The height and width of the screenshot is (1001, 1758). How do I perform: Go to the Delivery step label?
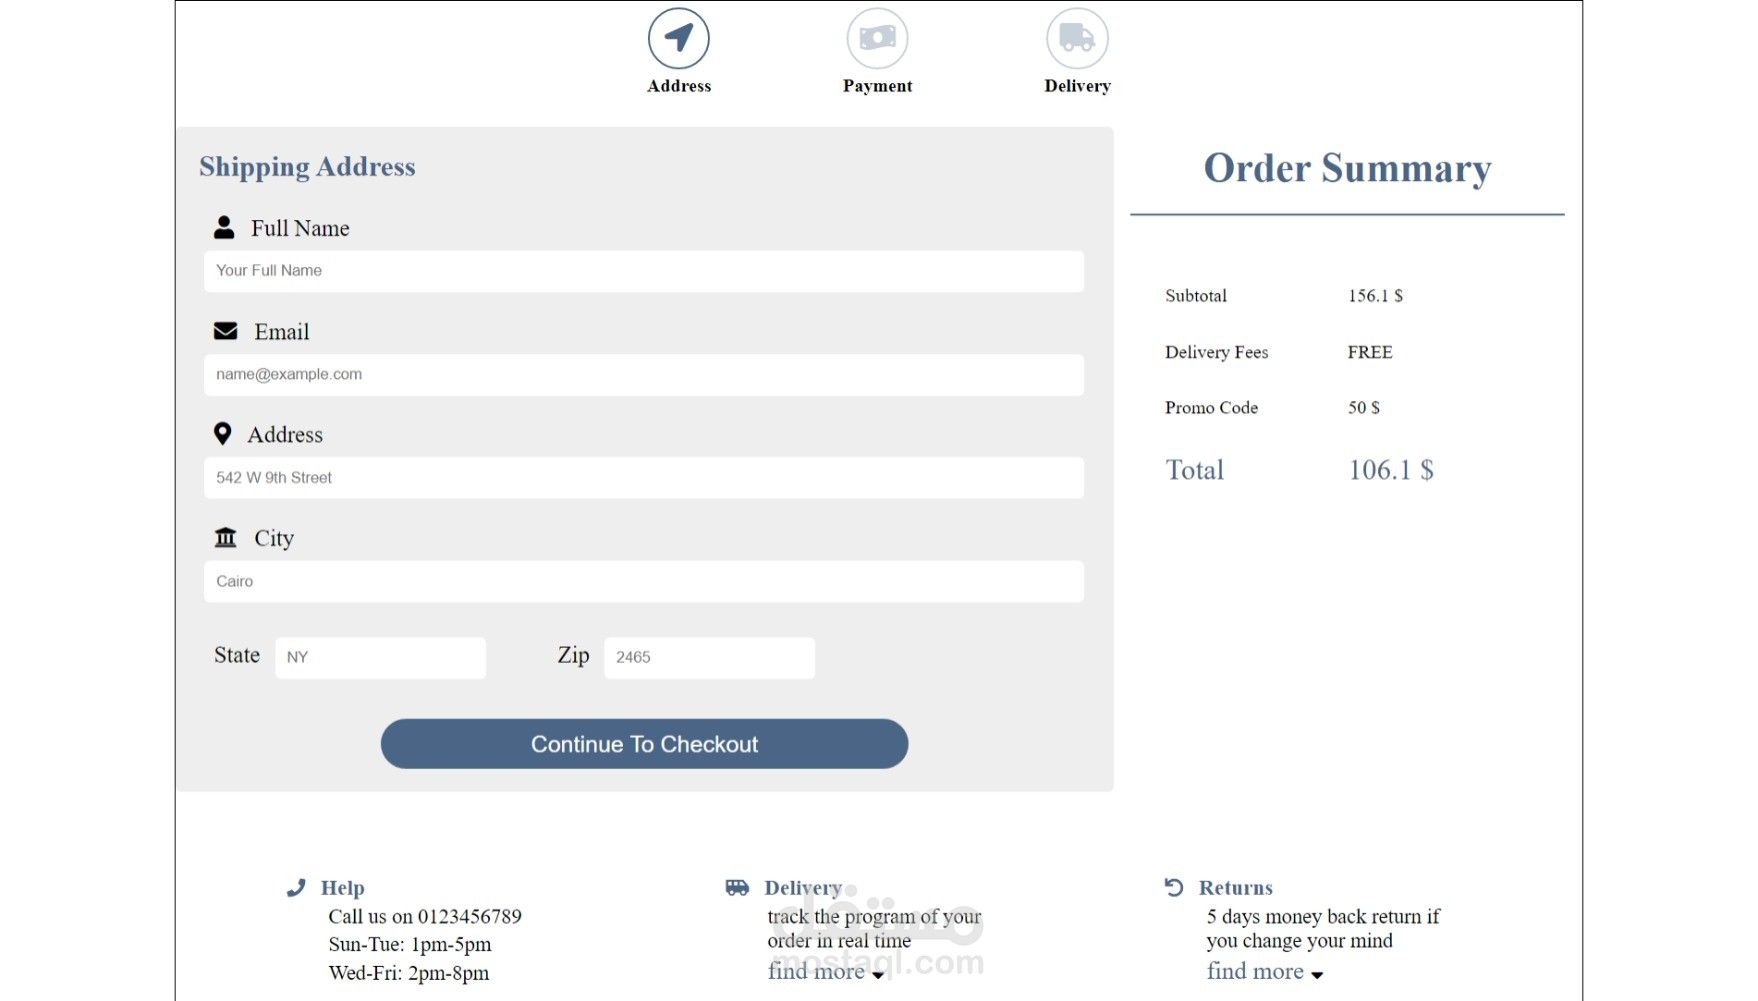(1077, 86)
